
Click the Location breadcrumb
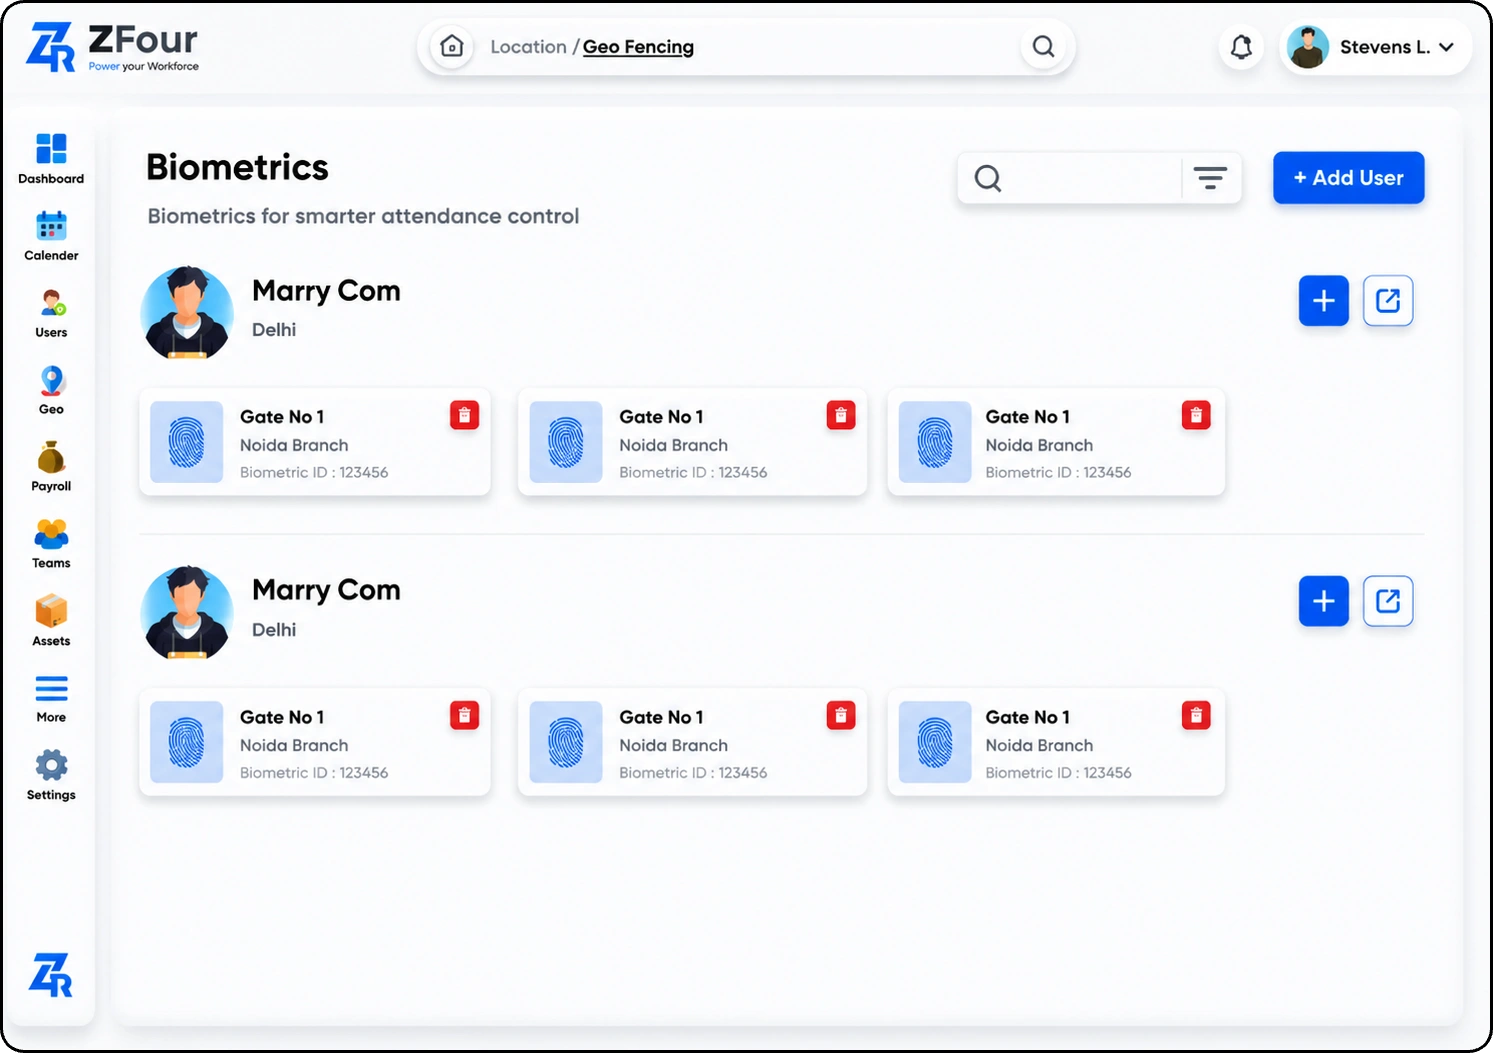528,47
